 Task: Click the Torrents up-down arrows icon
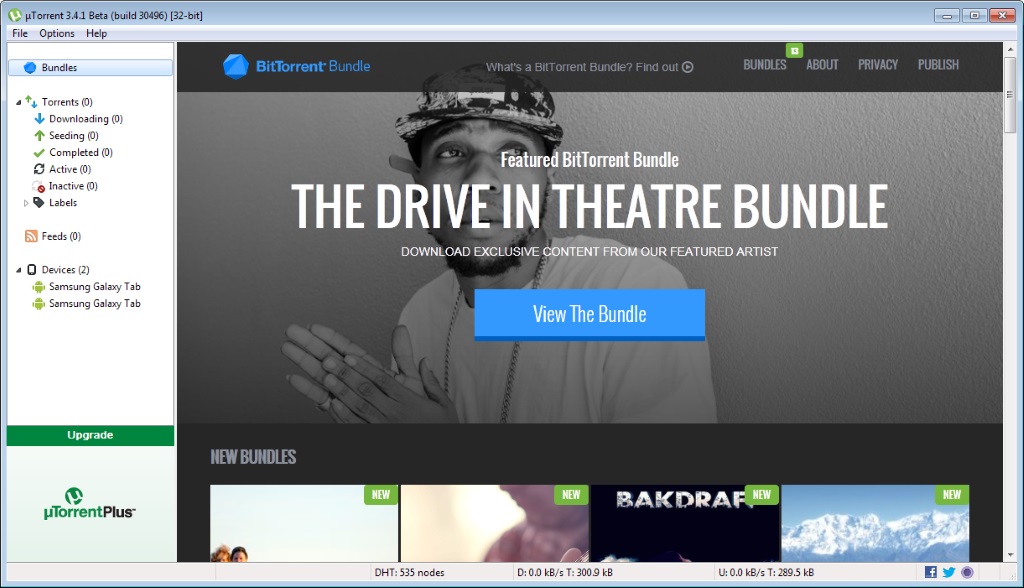(x=31, y=101)
